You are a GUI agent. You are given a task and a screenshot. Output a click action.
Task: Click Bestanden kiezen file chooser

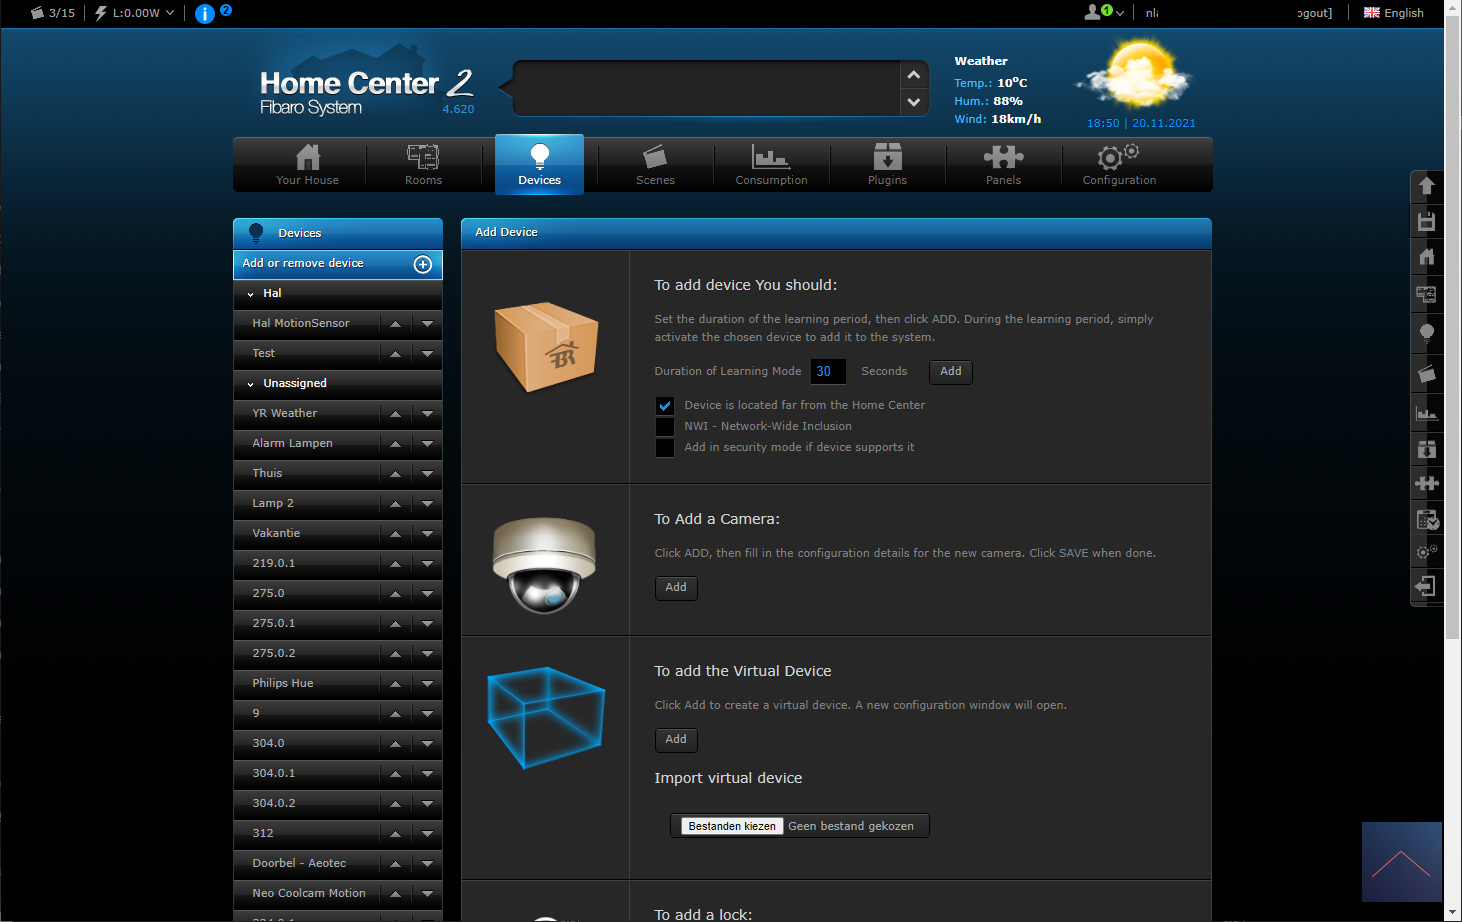[x=732, y=826]
